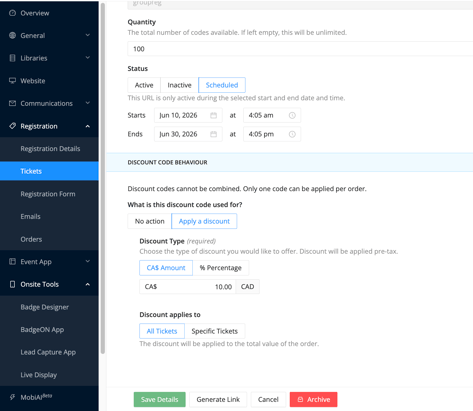
Task: Click the Libraries book icon
Action: coord(12,58)
